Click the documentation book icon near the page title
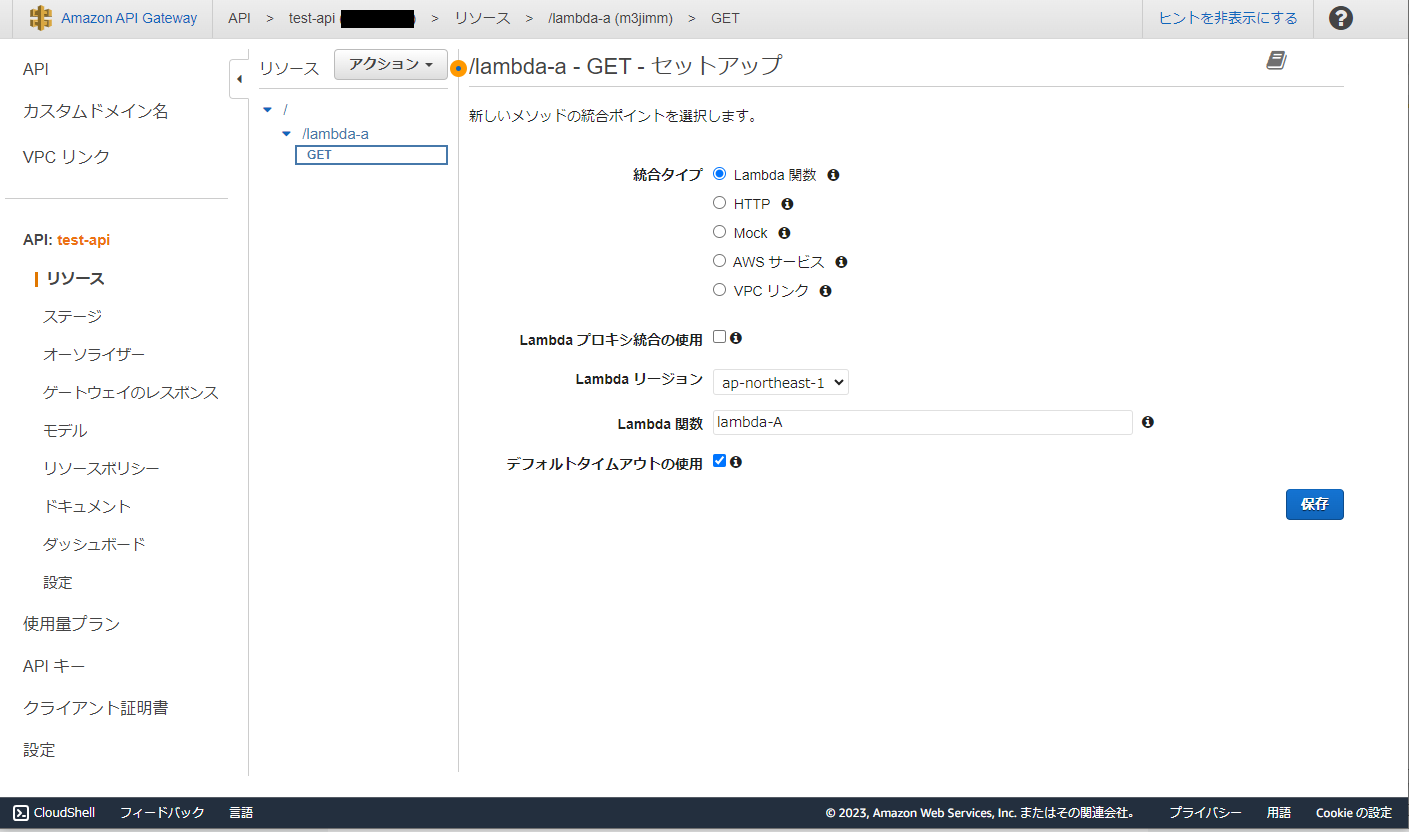This screenshot has height=832, width=1409. pyautogui.click(x=1276, y=60)
